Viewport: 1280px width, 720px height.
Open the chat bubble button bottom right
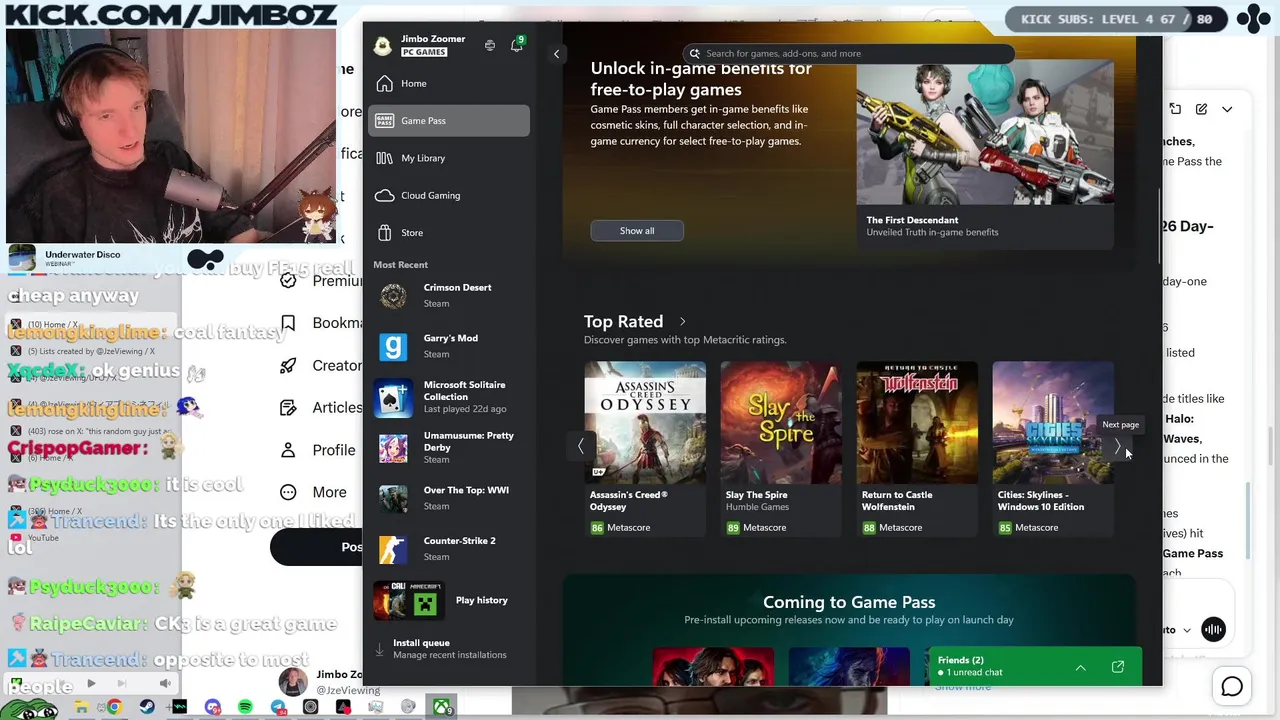1232,687
